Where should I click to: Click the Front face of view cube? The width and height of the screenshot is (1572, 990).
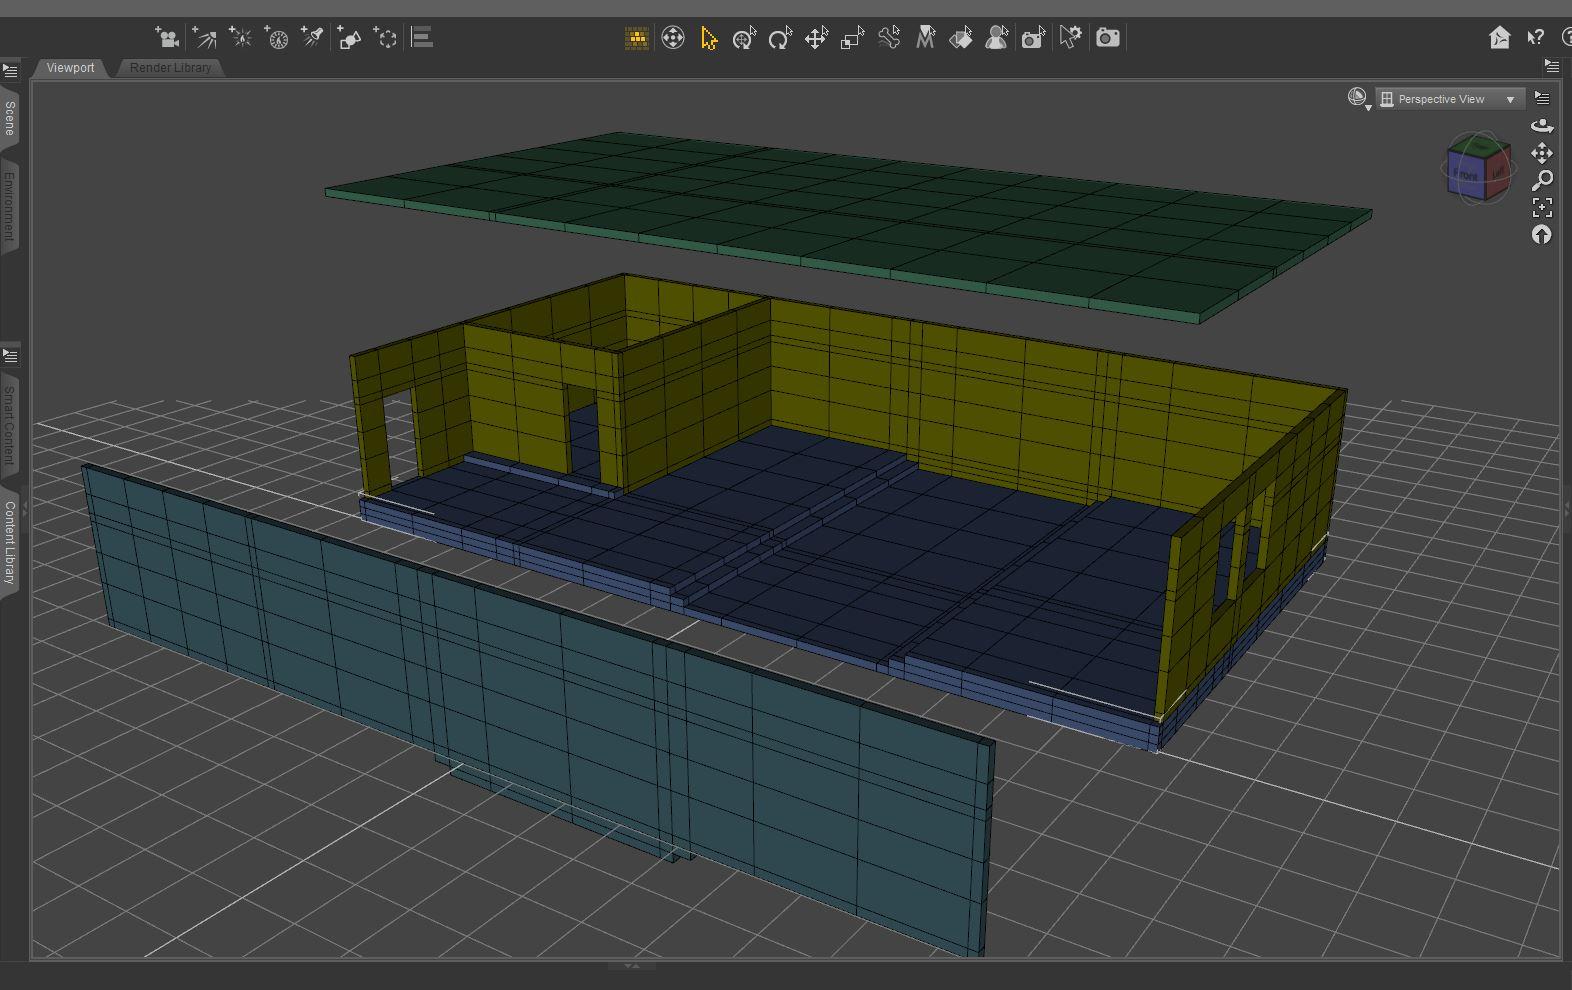1466,176
